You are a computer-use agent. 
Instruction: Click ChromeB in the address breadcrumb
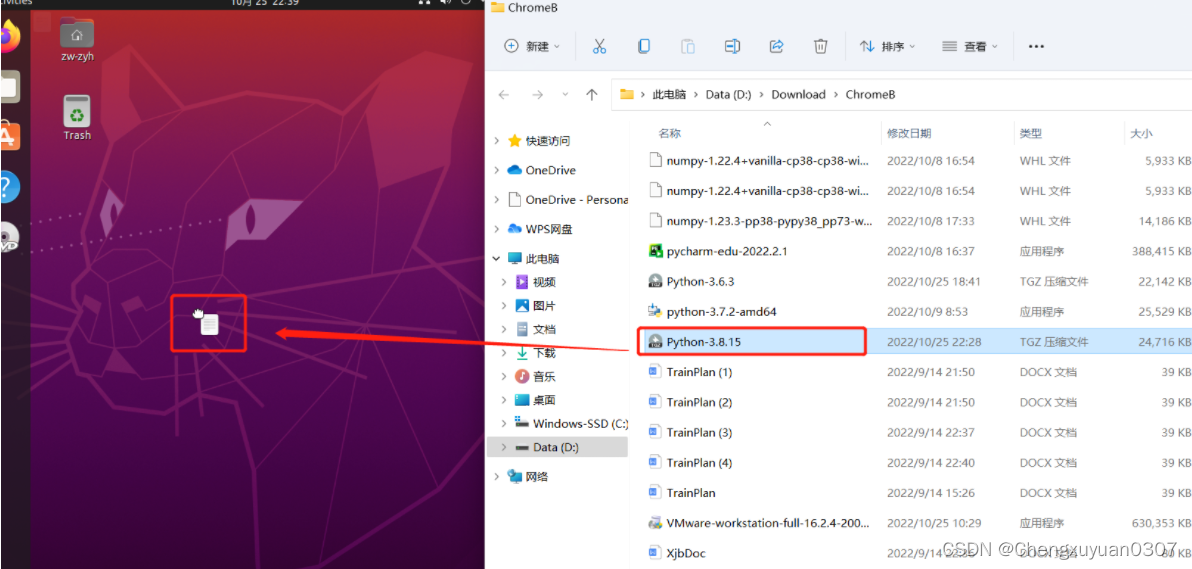[x=870, y=94]
